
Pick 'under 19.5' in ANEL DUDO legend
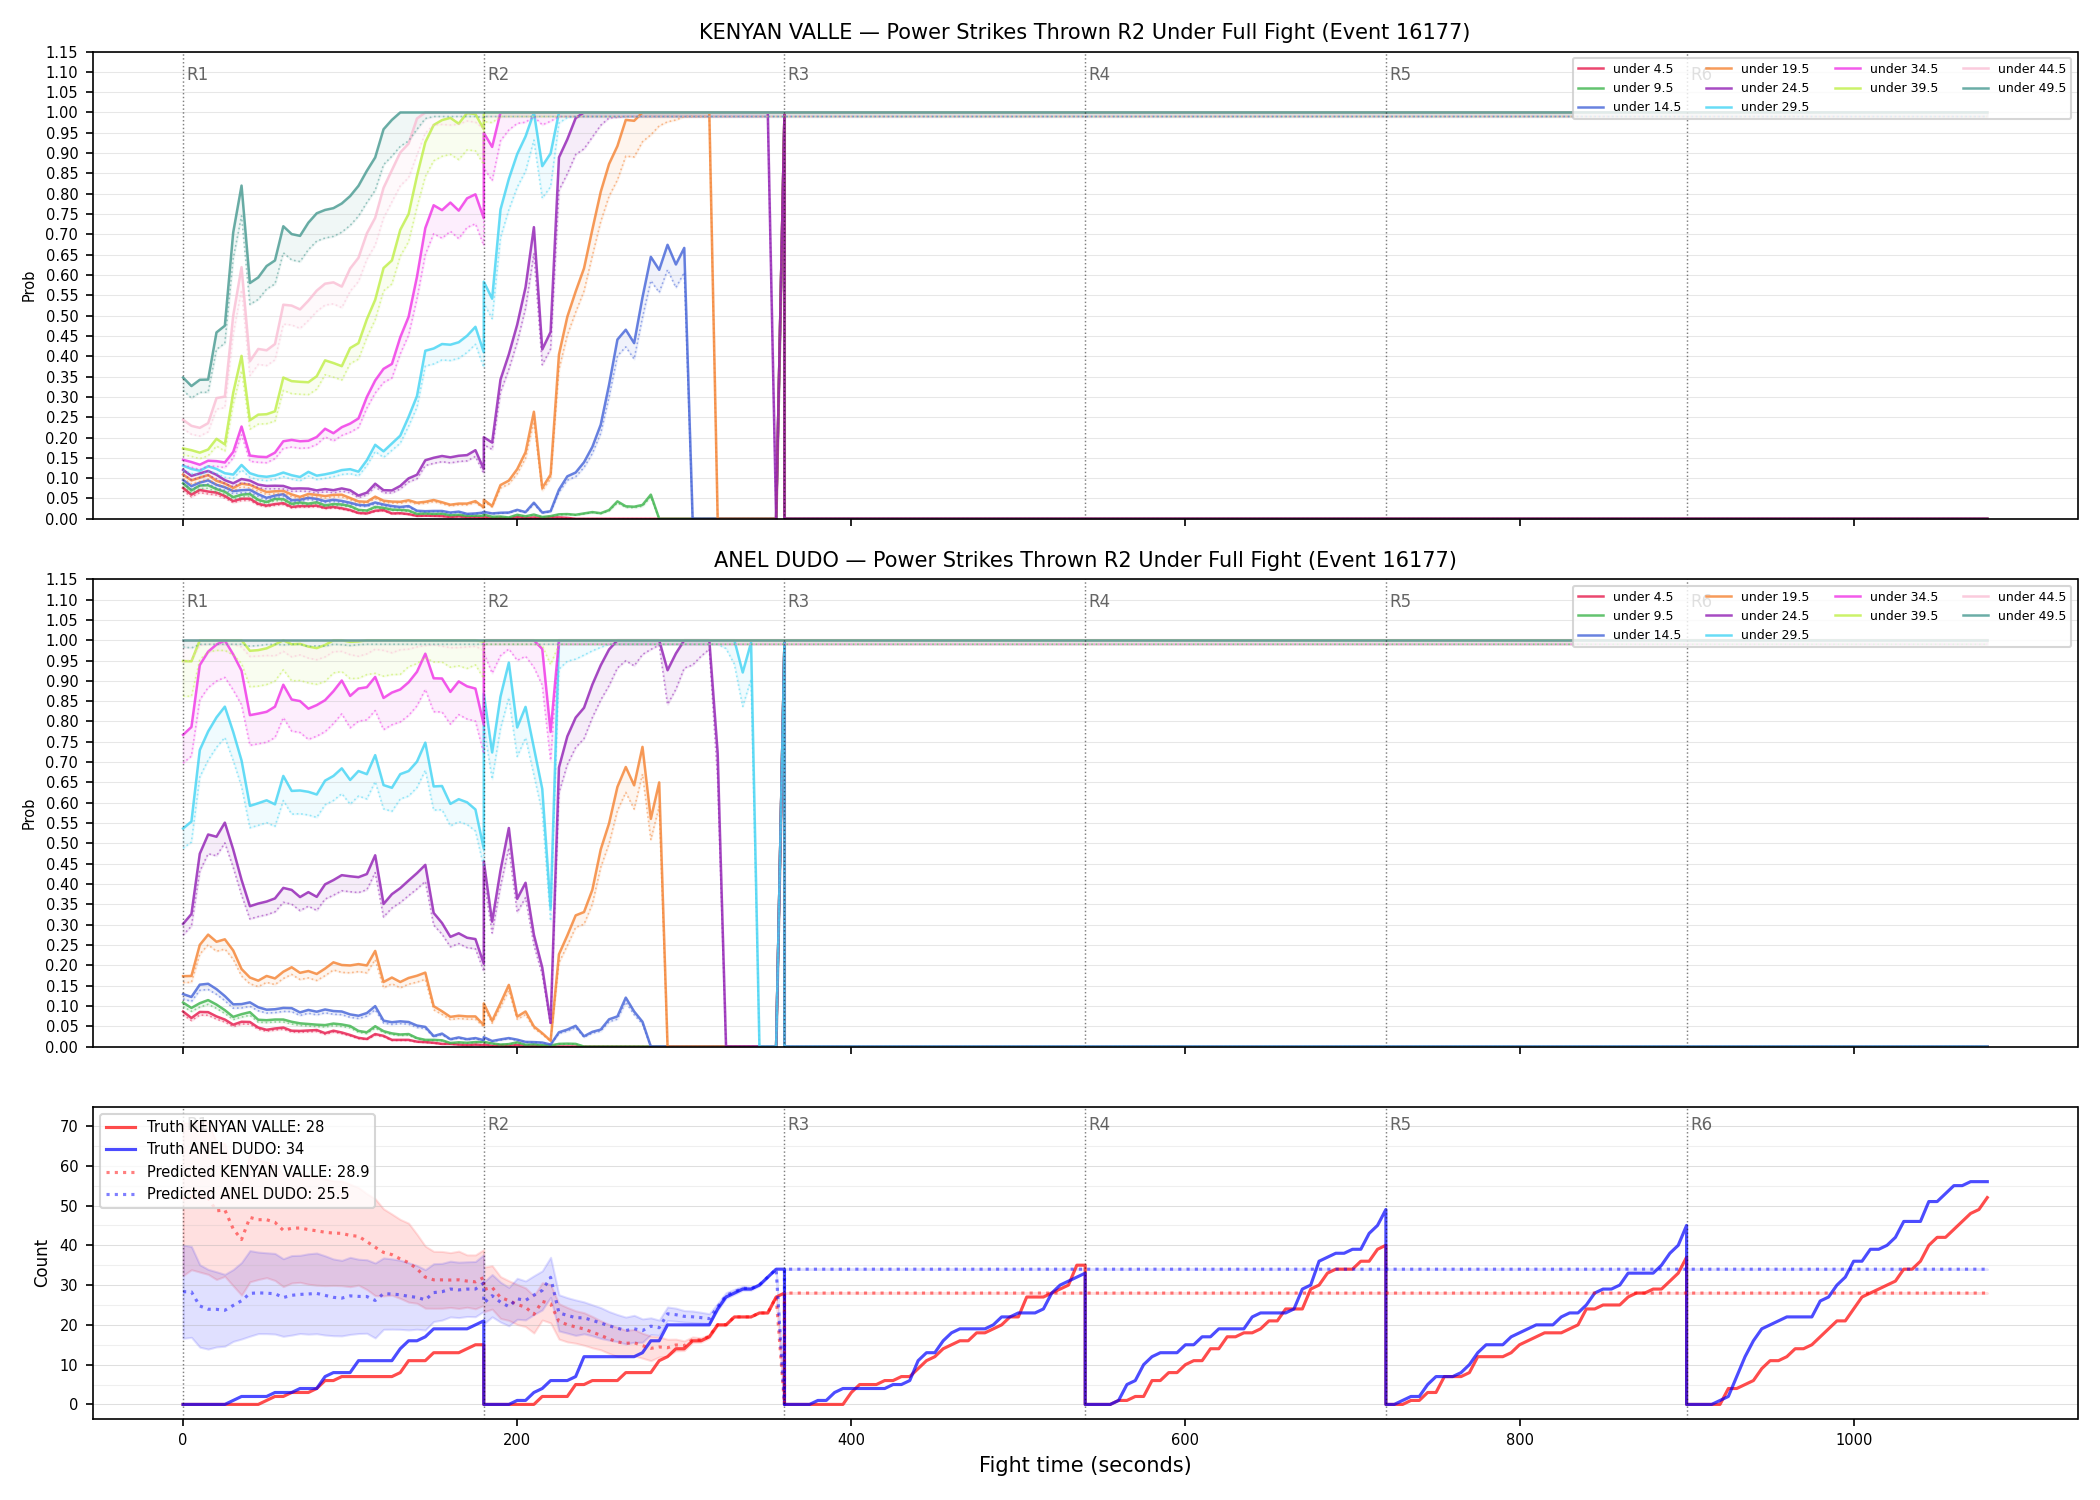click(x=1757, y=597)
